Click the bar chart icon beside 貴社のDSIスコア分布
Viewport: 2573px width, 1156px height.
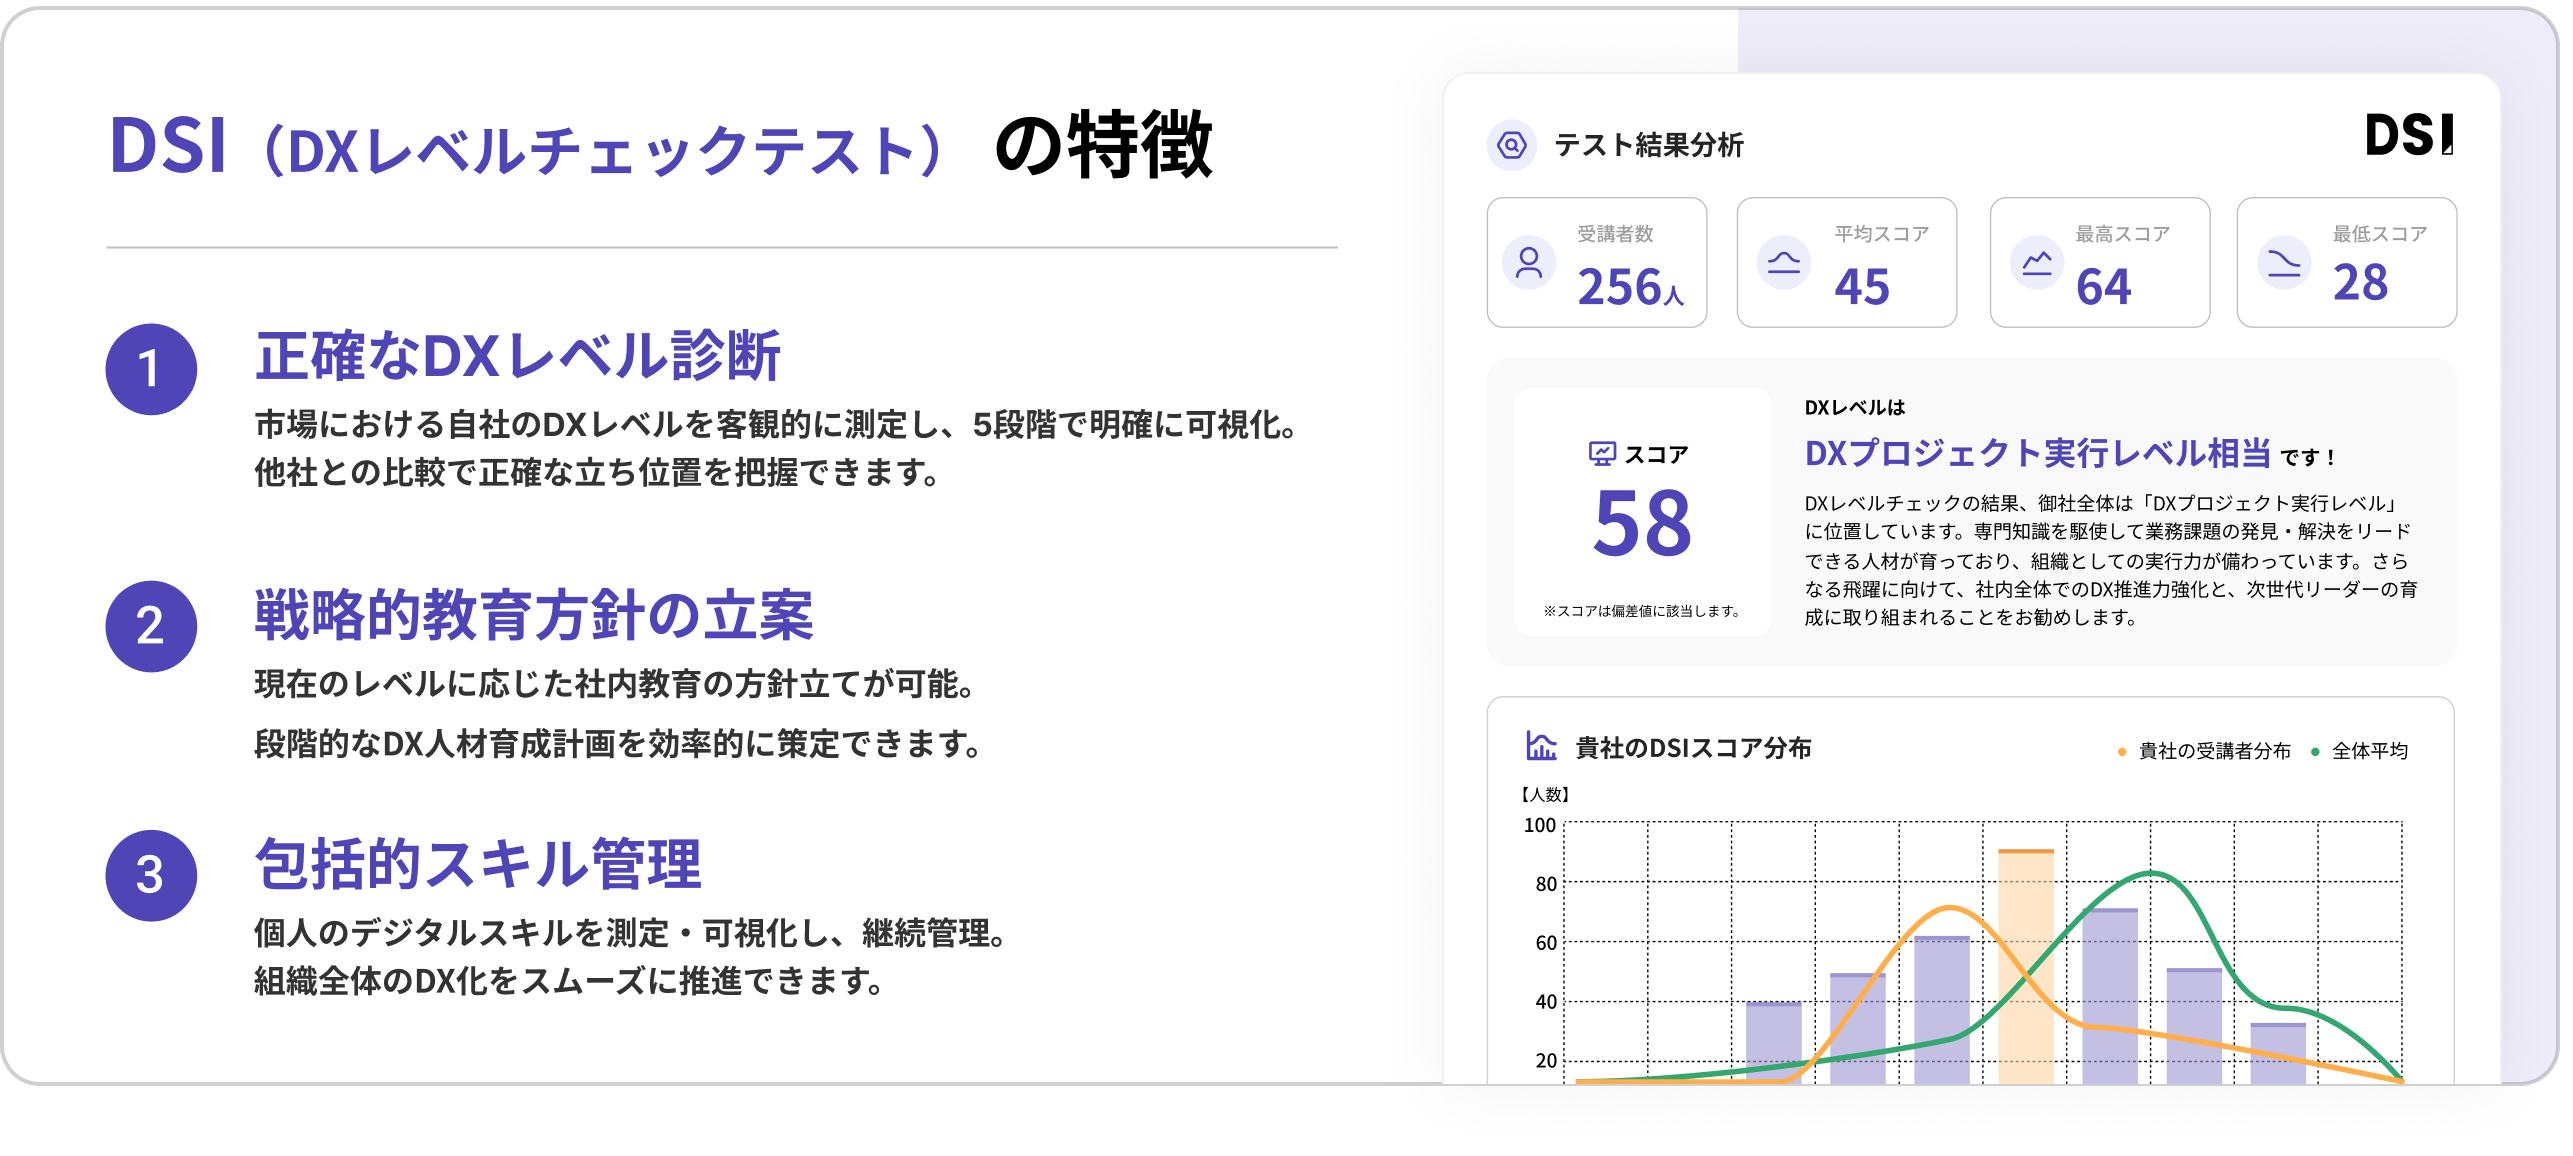[1541, 746]
